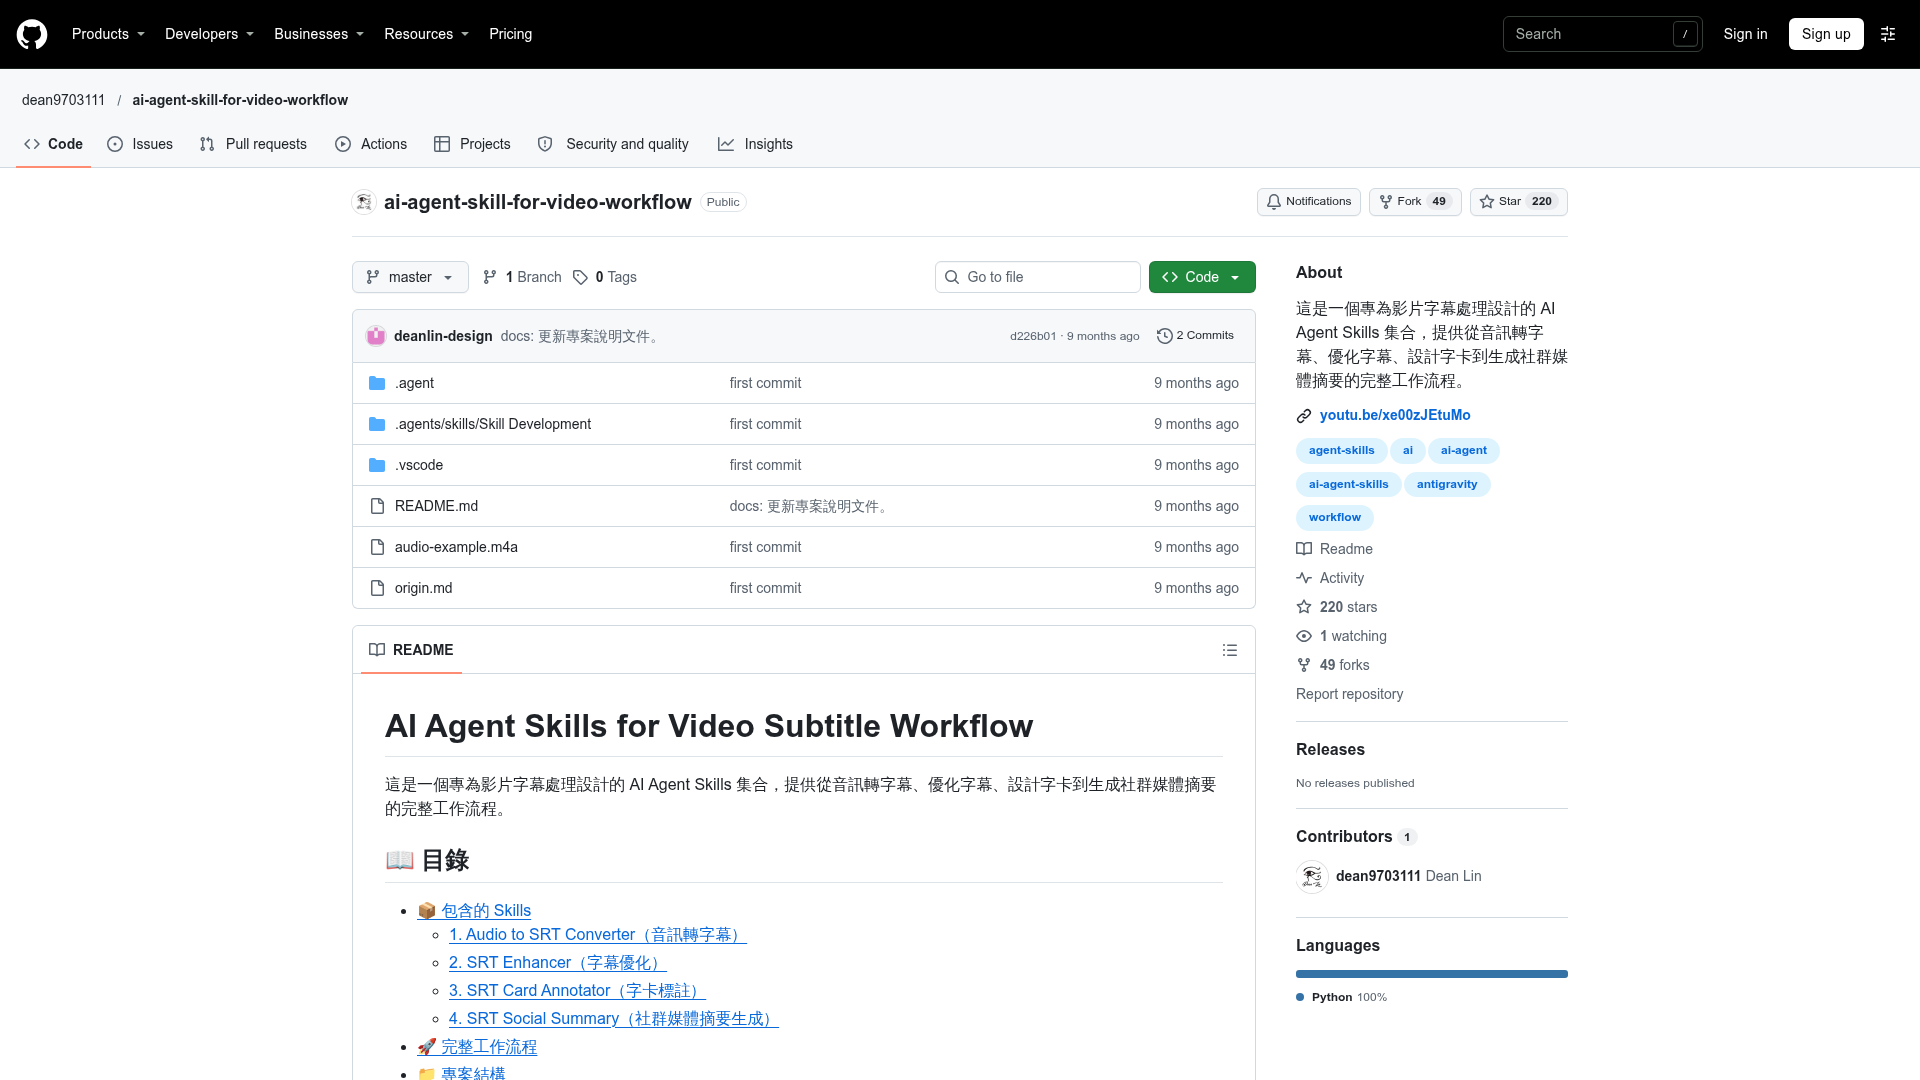Screen dimensions: 1920x1080
Task: Open the Actions tab
Action: click(371, 144)
